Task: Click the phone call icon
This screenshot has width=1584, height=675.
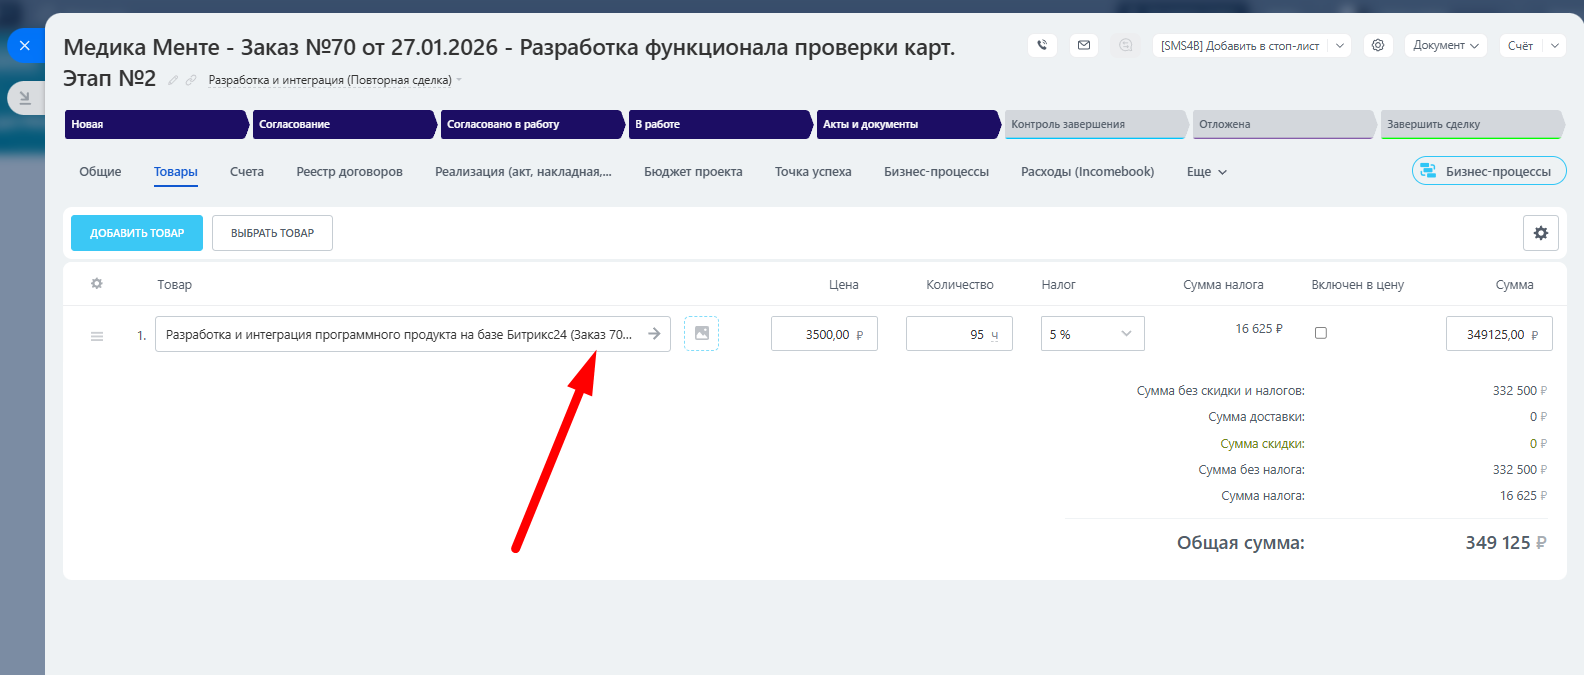Action: pos(1042,45)
